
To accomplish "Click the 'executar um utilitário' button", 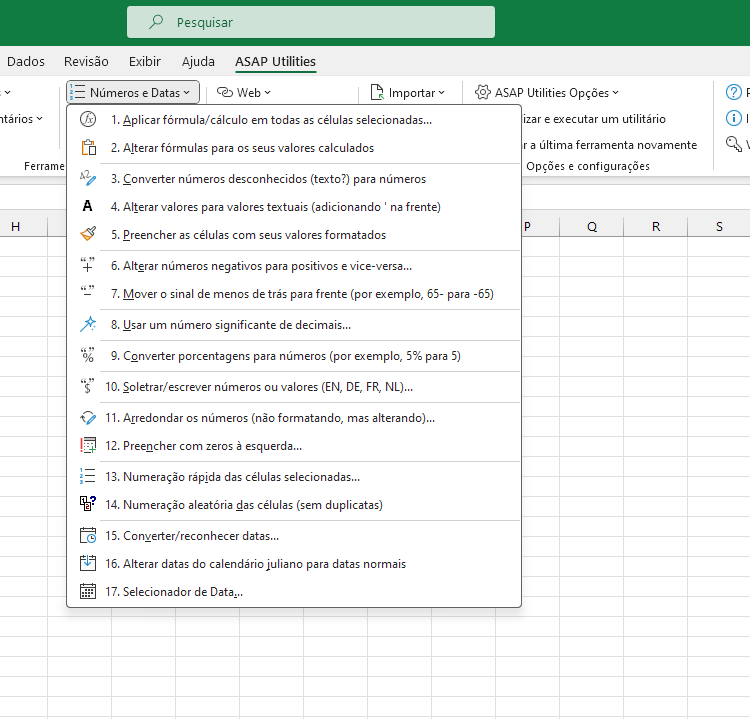I will (593, 119).
